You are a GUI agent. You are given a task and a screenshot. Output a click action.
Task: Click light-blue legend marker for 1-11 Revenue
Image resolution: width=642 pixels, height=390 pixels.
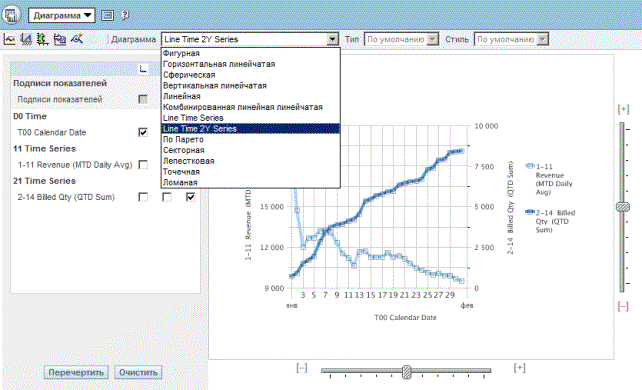(x=530, y=166)
